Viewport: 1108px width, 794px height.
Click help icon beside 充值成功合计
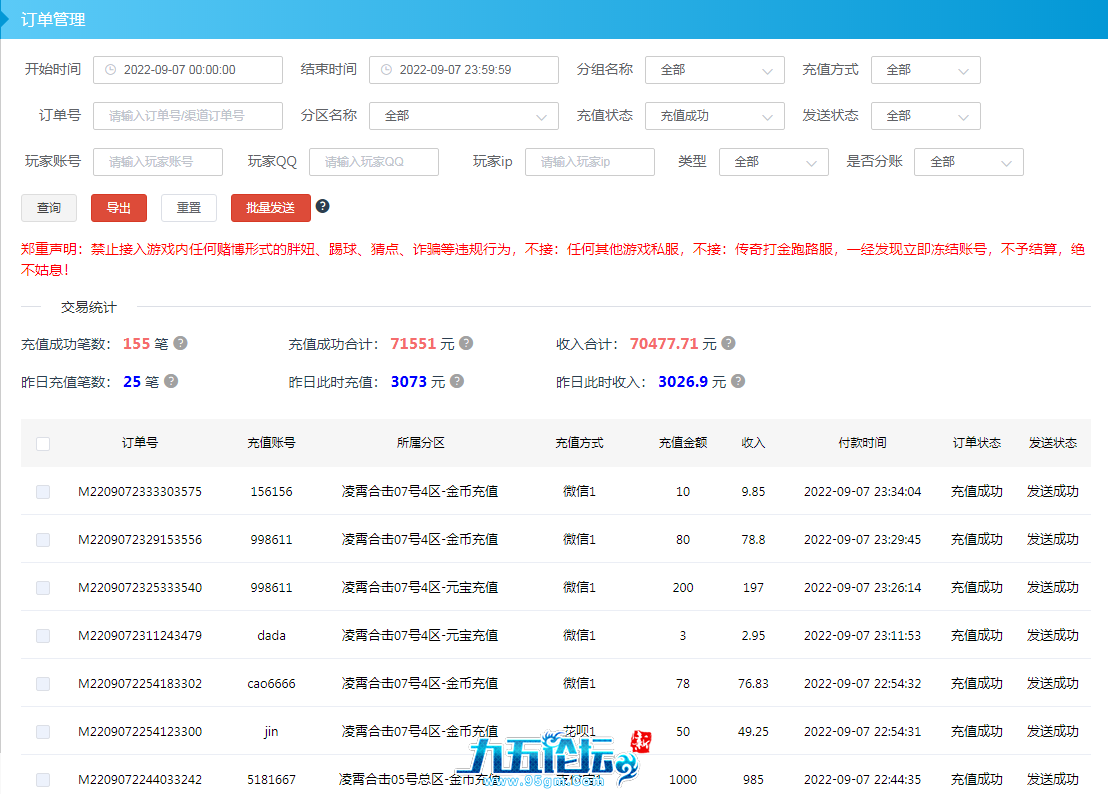466,343
